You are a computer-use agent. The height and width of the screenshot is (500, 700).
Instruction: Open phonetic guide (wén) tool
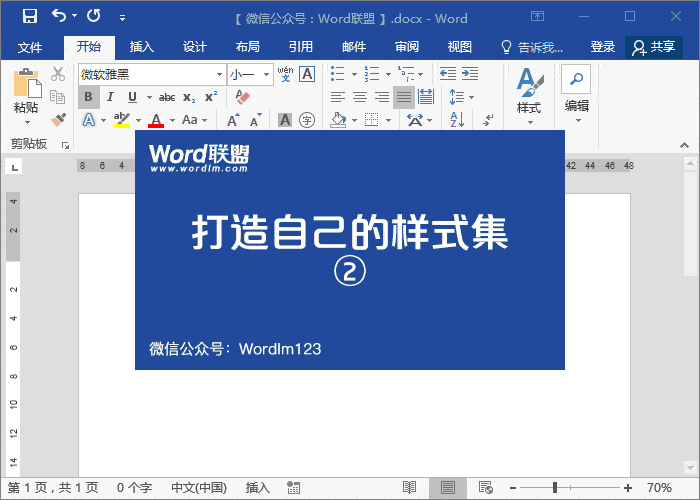[x=285, y=74]
